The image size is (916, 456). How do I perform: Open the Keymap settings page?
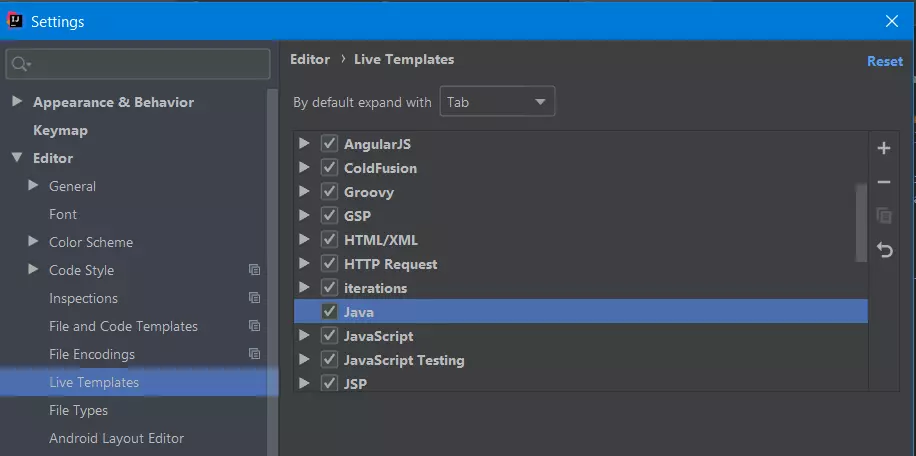60,130
